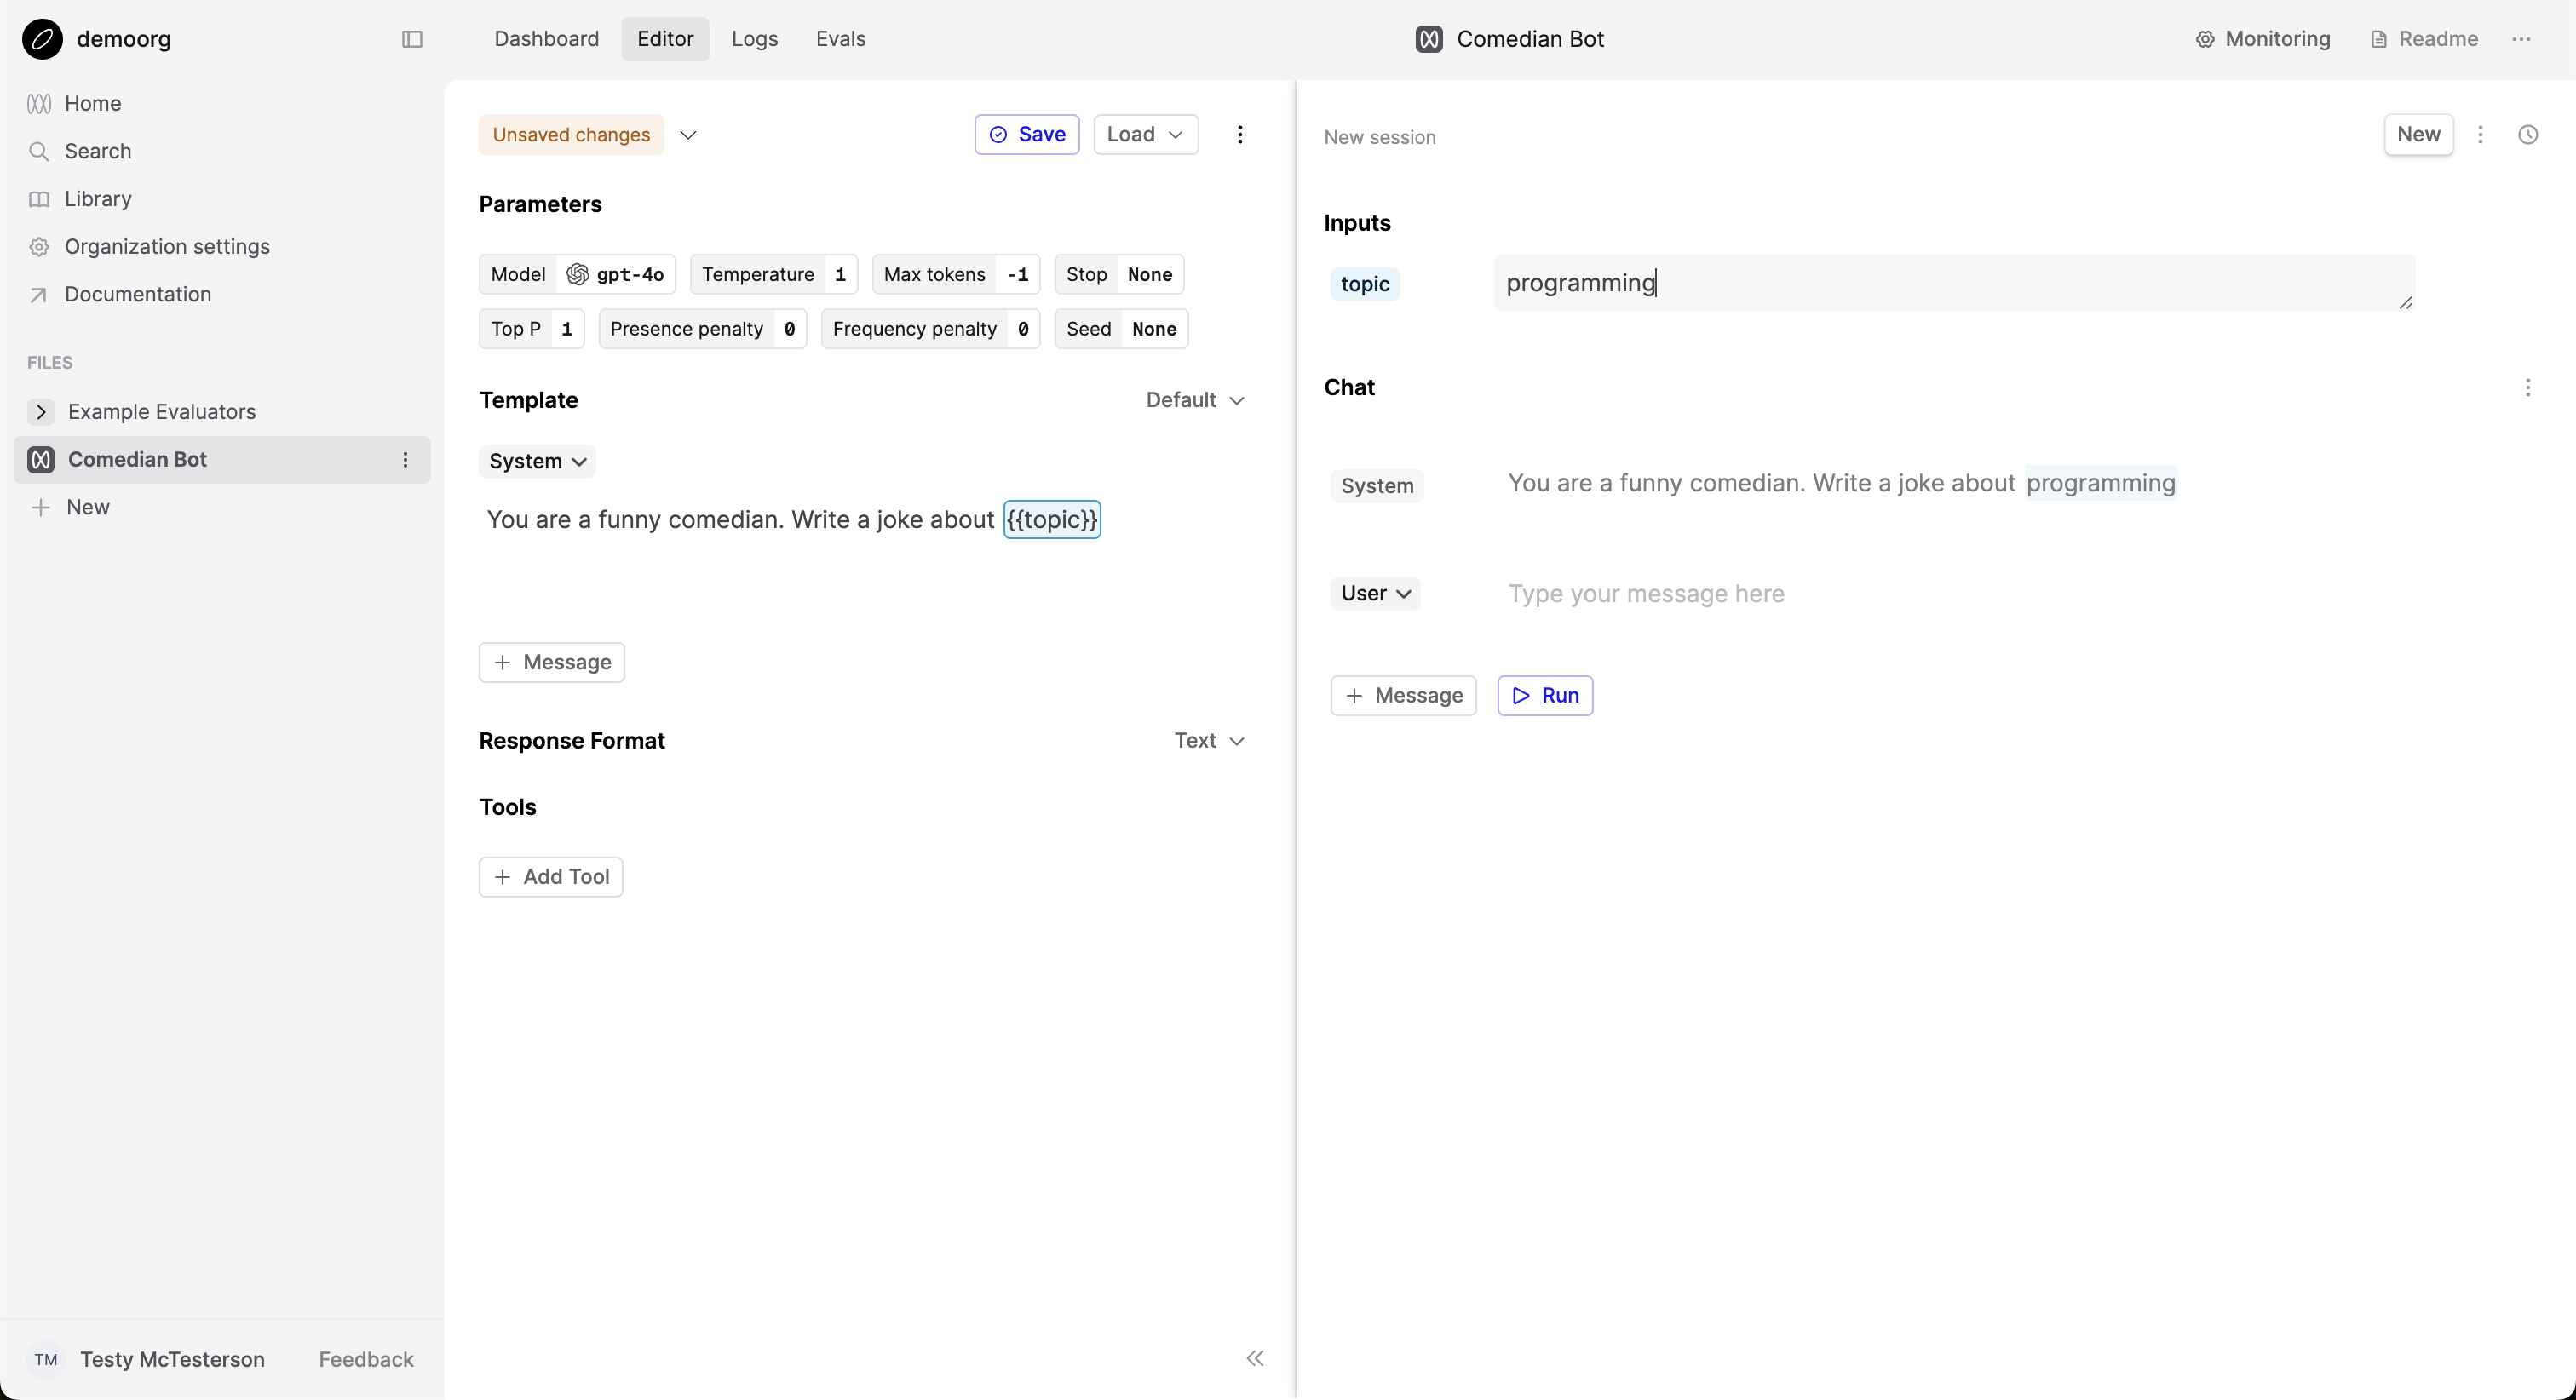Open Documentation via the external-link icon
This screenshot has height=1400, width=2576.
pyautogui.click(x=39, y=293)
